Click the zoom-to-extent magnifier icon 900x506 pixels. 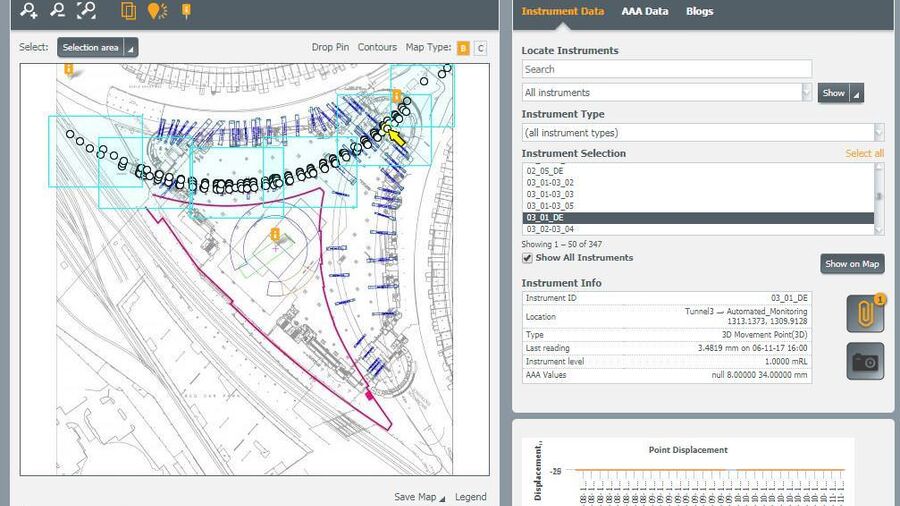(87, 11)
